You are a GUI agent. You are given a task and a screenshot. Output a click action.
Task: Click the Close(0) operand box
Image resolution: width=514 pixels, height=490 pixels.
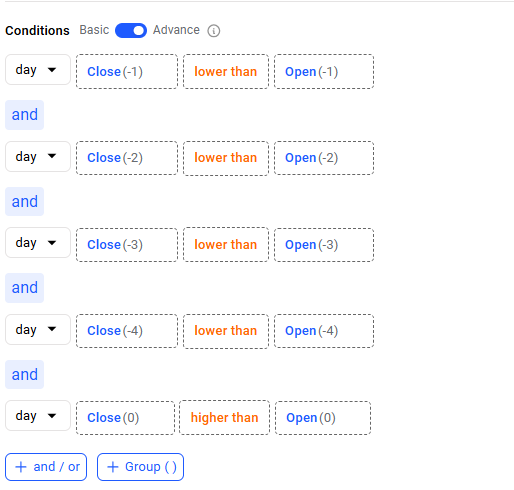click(x=125, y=418)
